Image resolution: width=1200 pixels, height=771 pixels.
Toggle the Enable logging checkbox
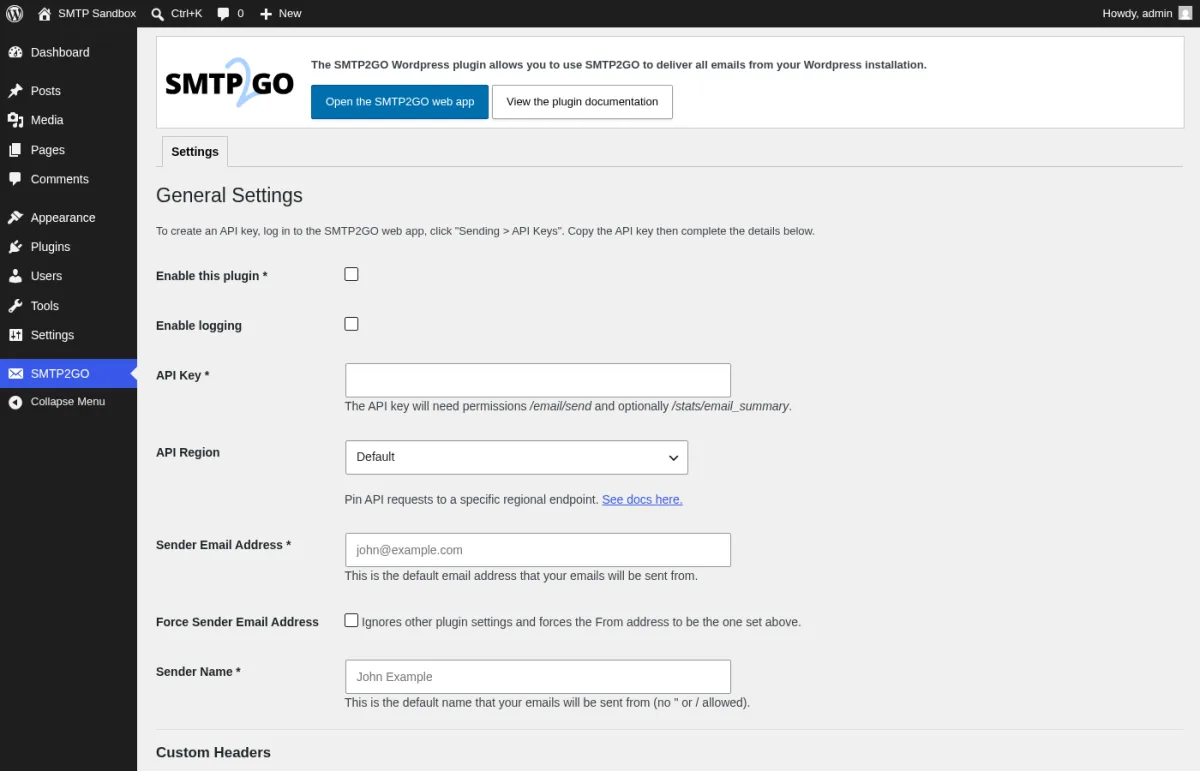(351, 324)
